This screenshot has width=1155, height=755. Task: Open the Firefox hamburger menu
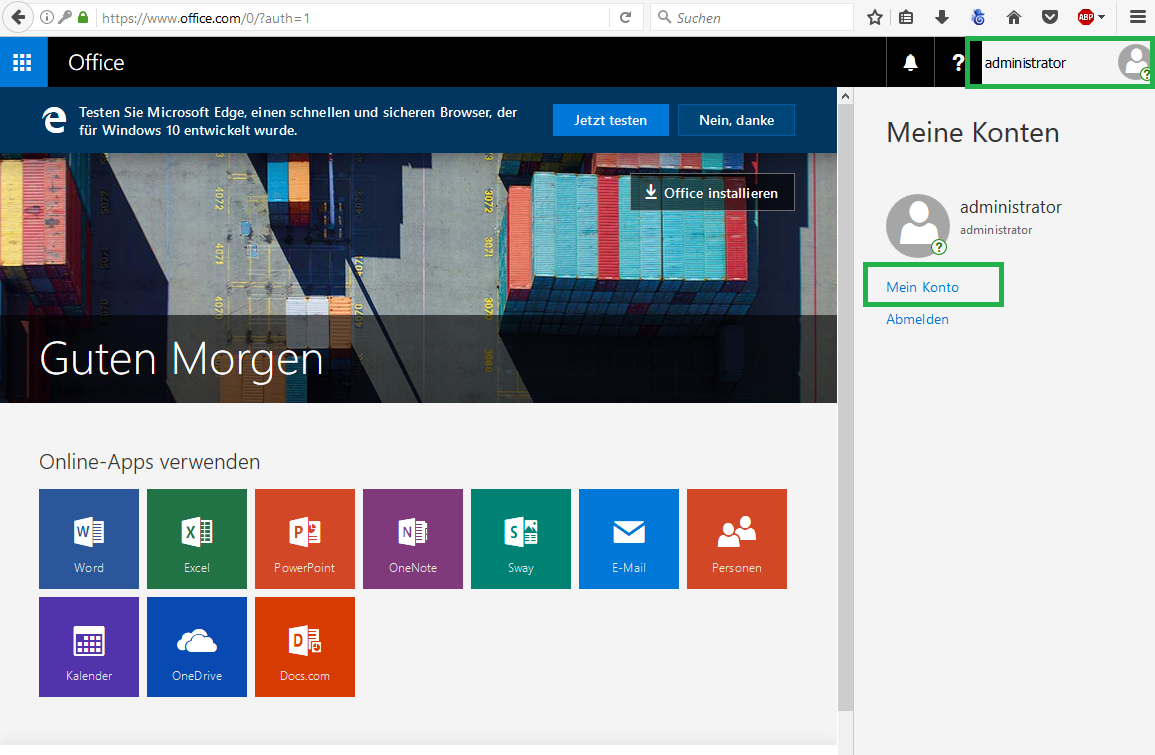click(1137, 17)
